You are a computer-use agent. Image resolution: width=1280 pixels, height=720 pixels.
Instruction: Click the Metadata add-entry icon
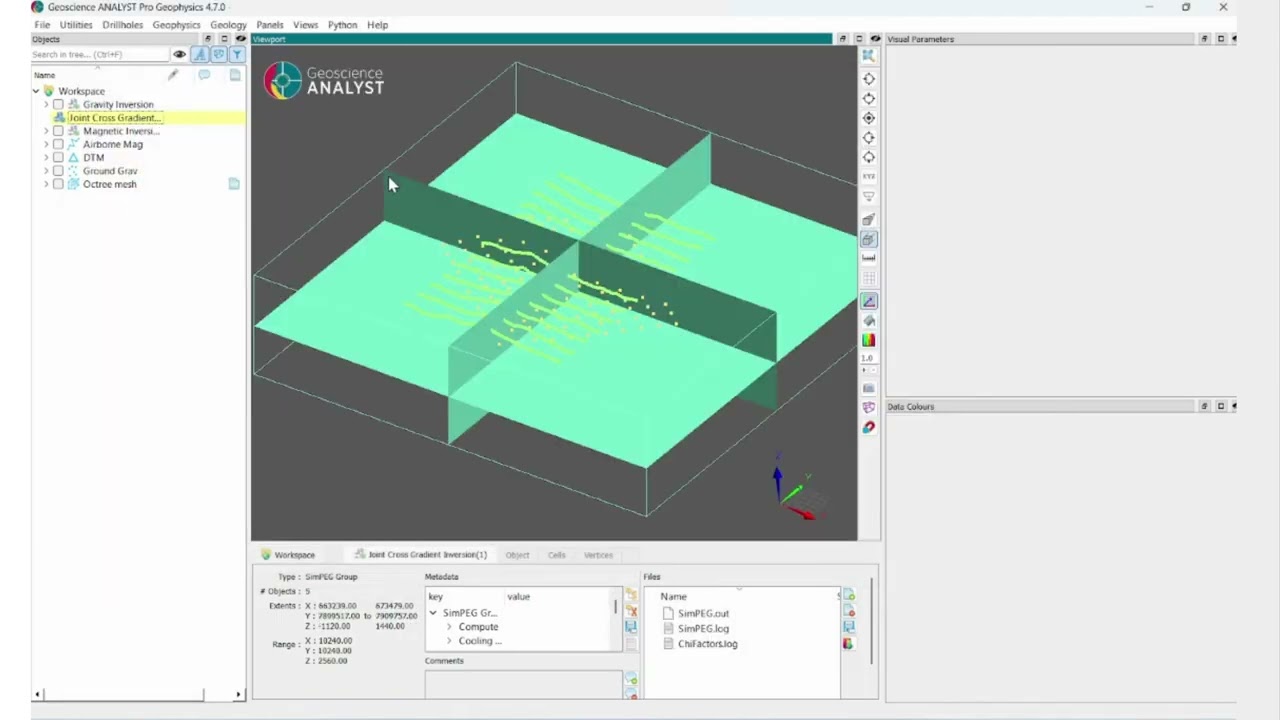[x=631, y=595]
